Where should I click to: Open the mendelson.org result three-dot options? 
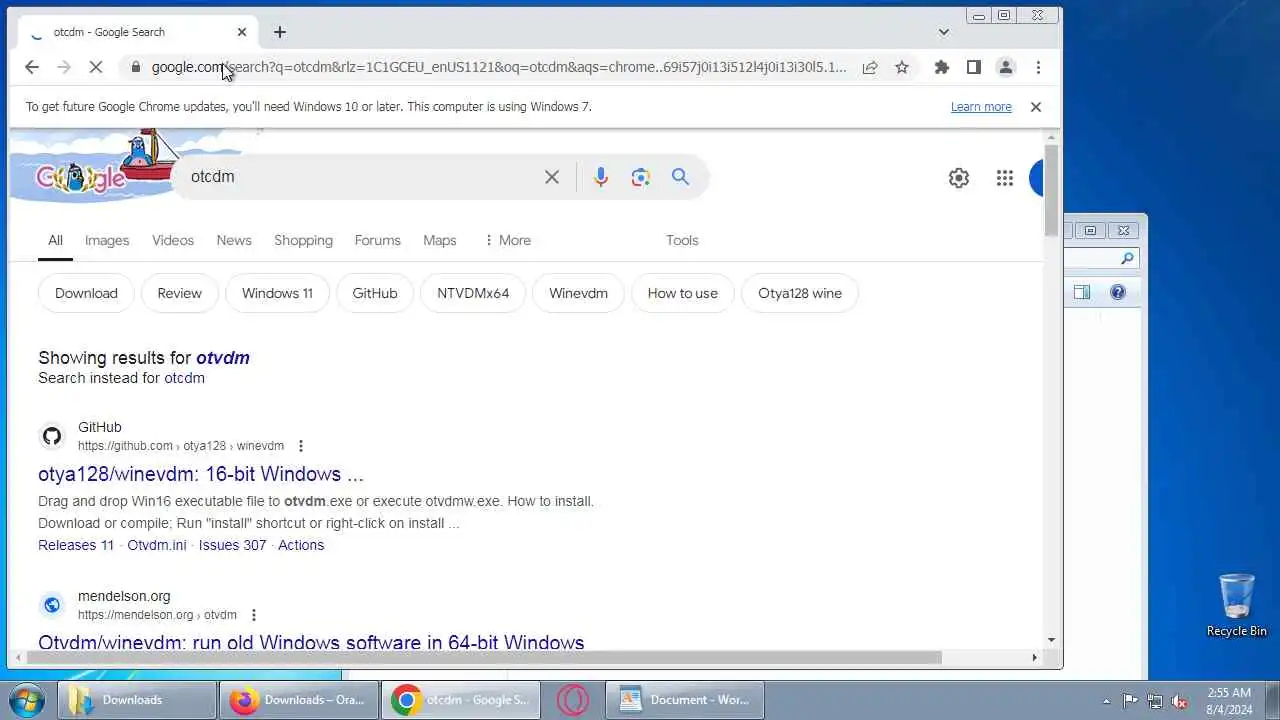[254, 615]
